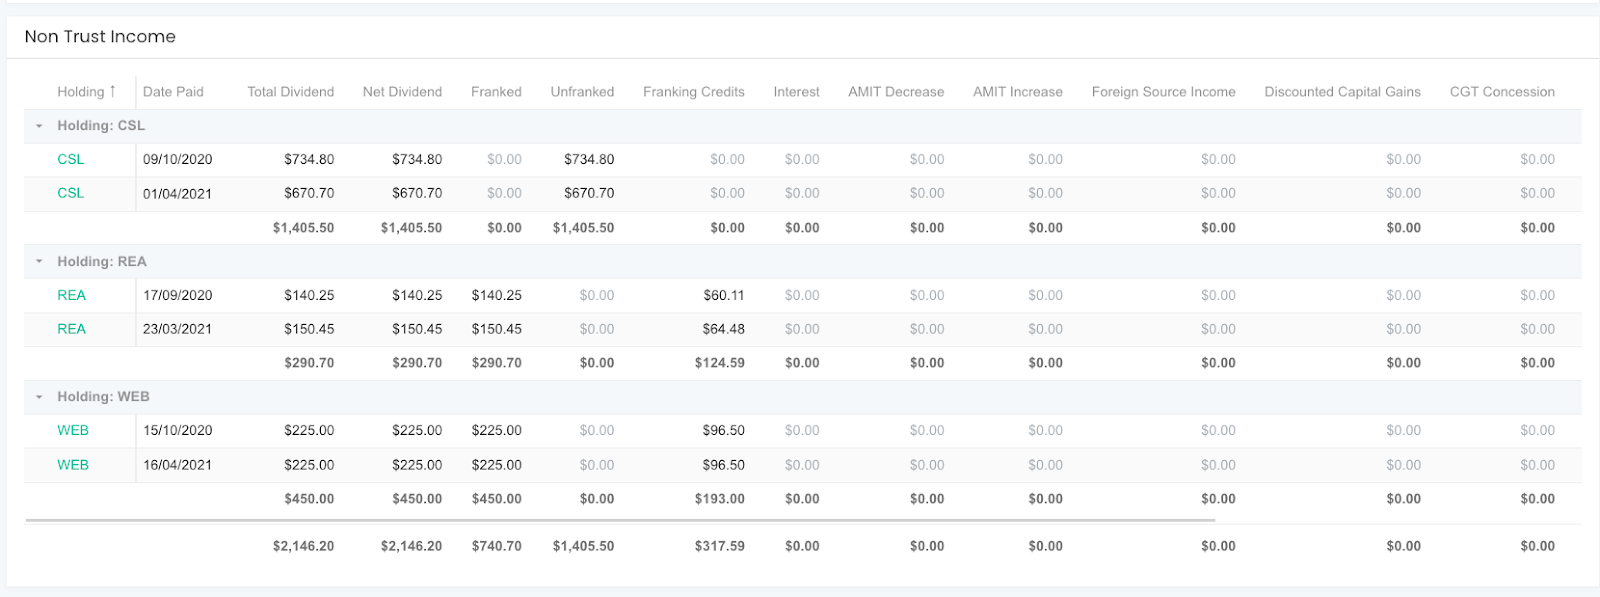Collapse the Holding: REA group
Screen dimensions: 1600x597
tap(39, 261)
